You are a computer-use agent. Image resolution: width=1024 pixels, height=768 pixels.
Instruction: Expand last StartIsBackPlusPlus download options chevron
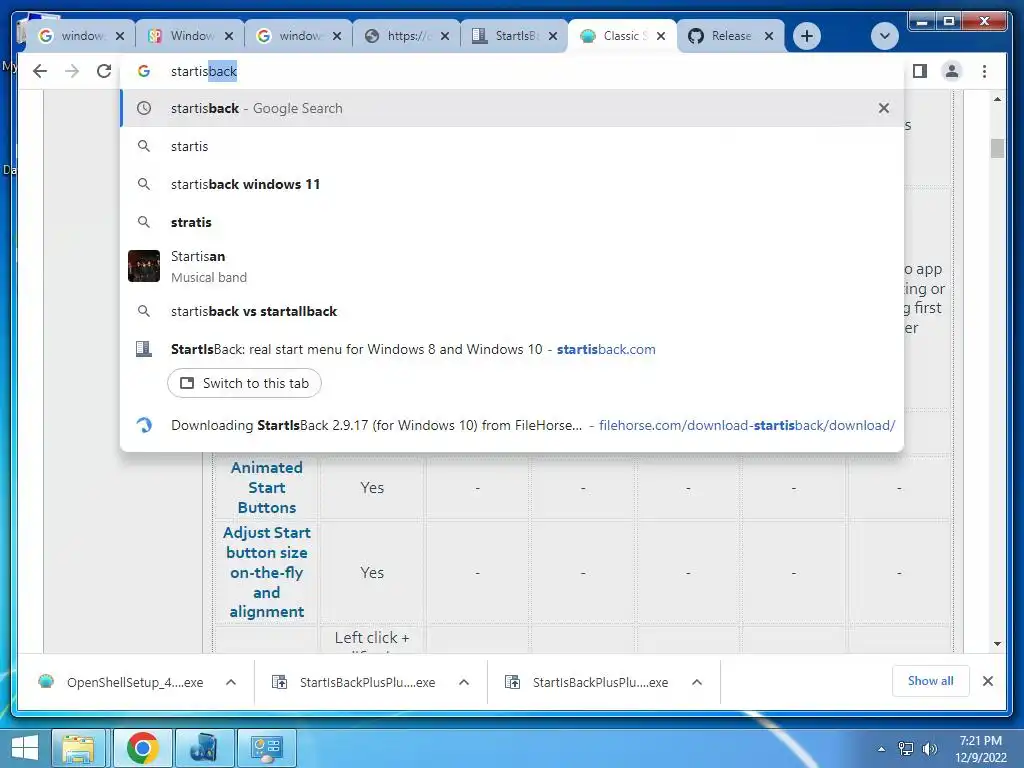click(697, 682)
